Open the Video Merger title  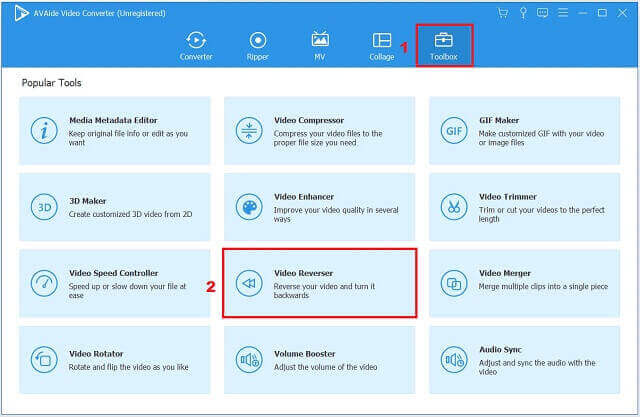click(504, 273)
